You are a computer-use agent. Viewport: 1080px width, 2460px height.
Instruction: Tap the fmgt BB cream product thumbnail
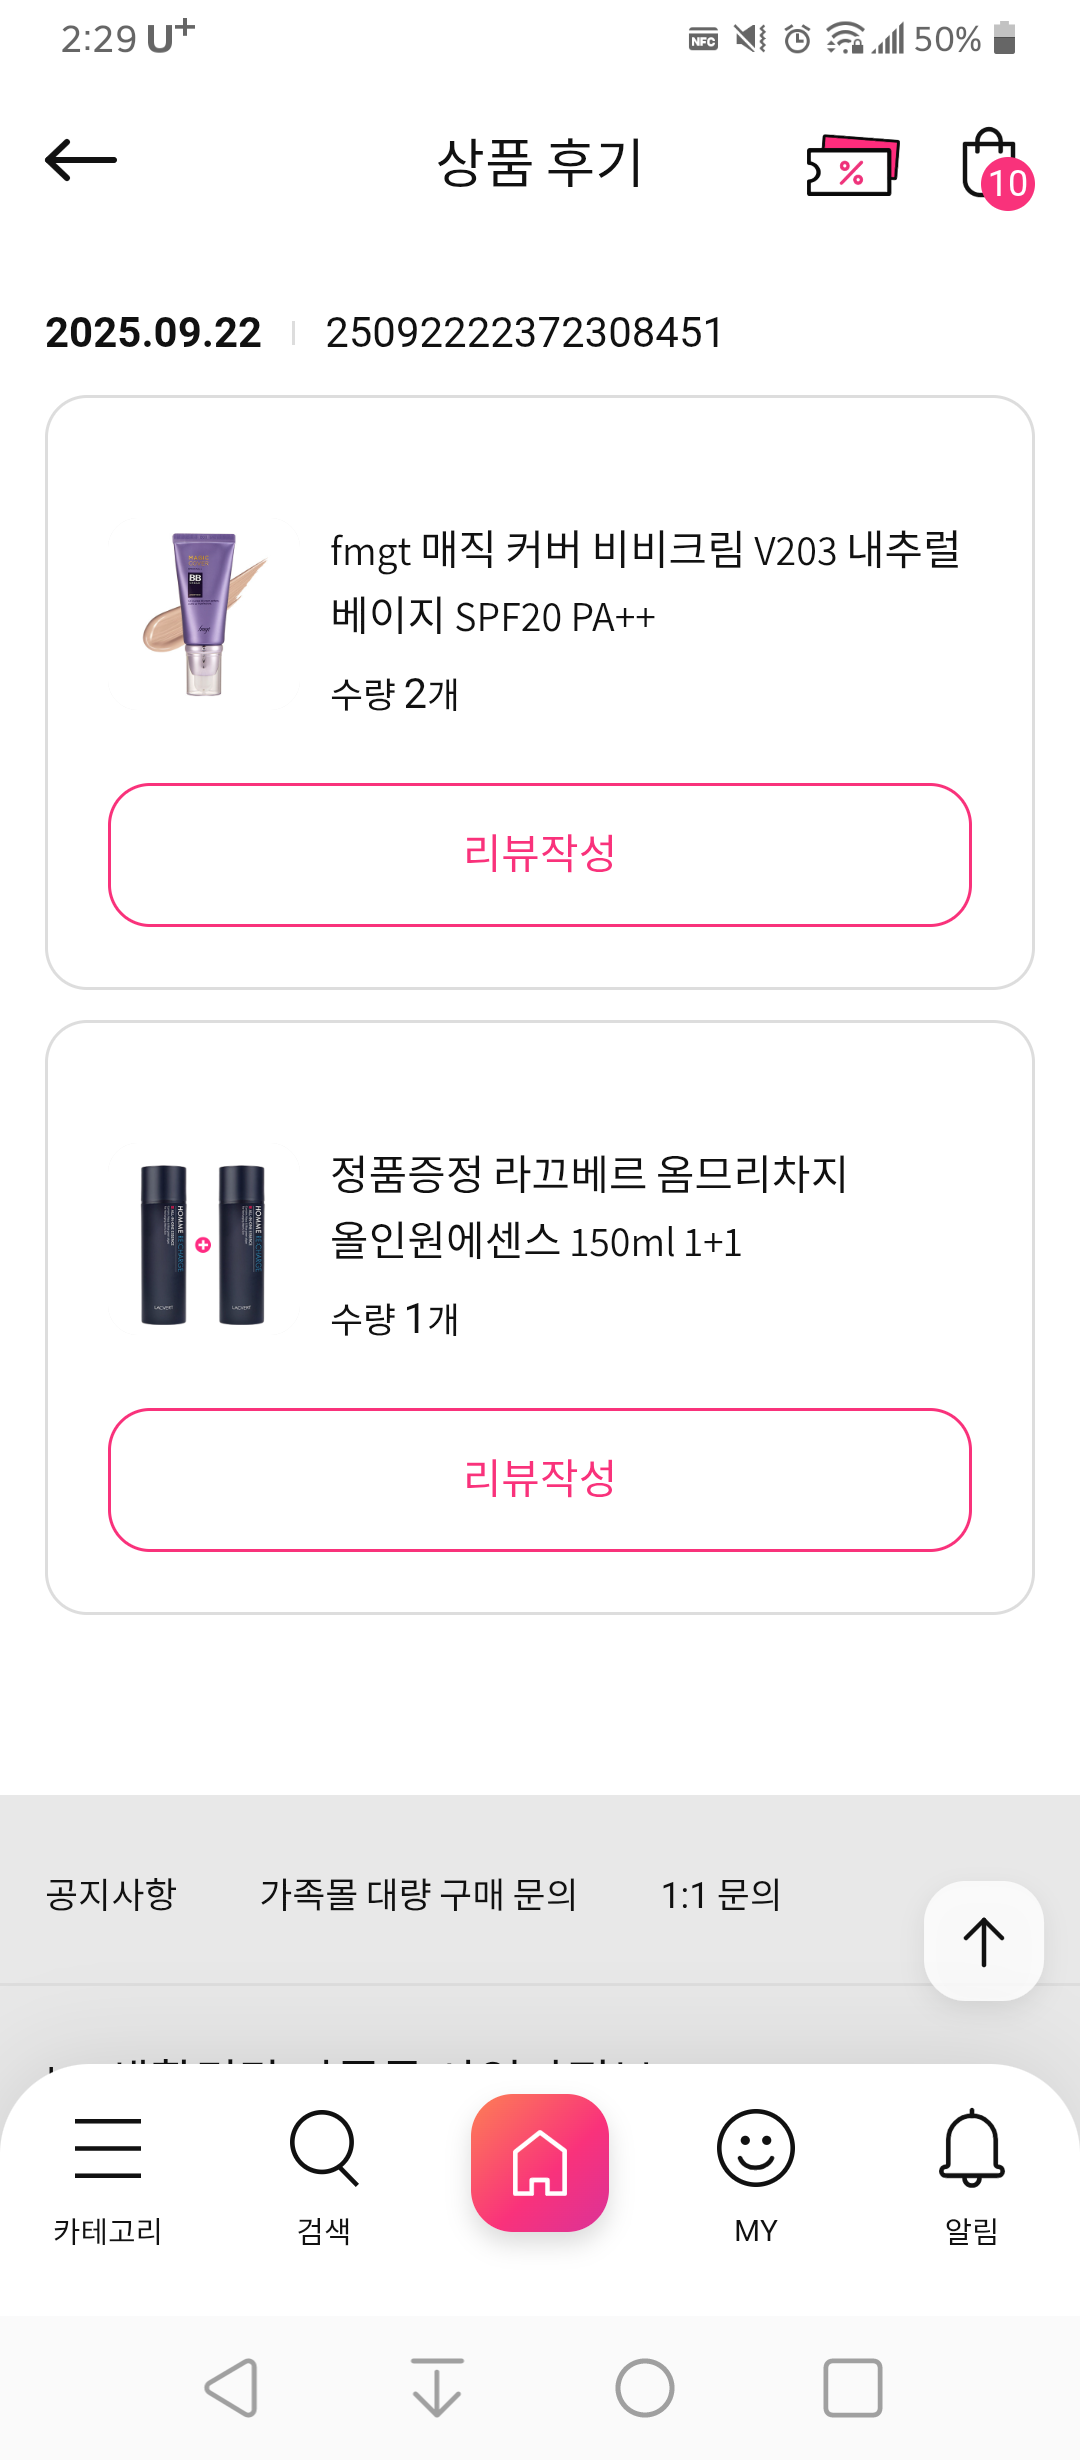204,614
